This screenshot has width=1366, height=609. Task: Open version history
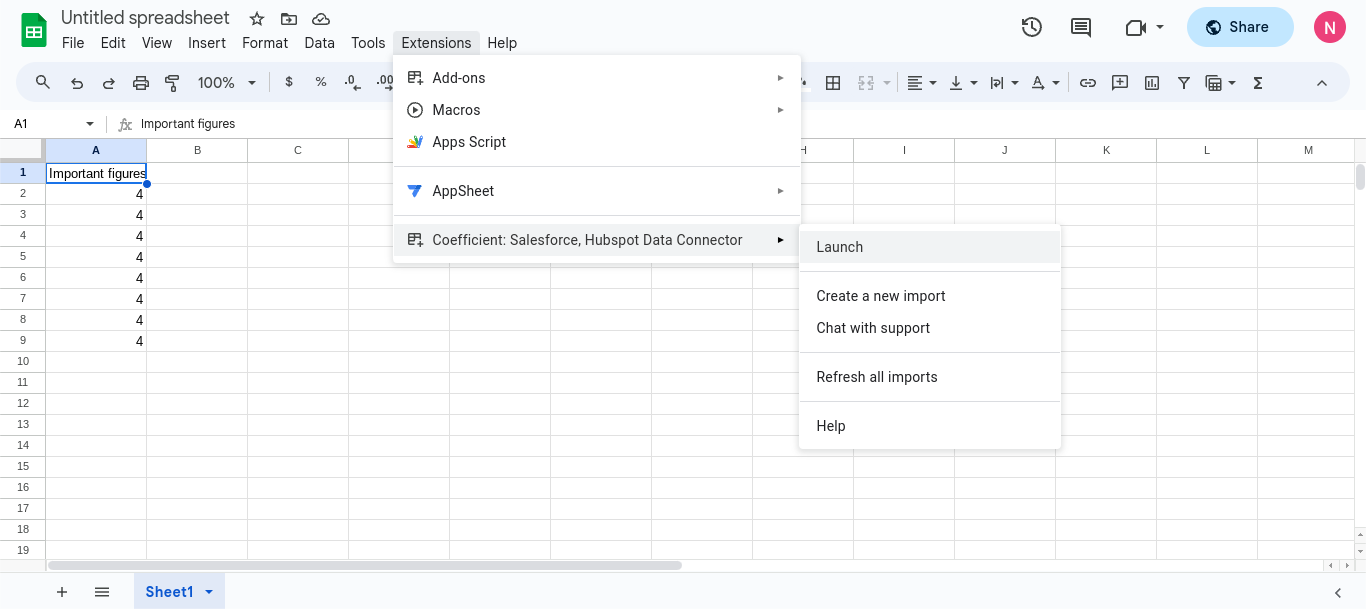pyautogui.click(x=1031, y=27)
